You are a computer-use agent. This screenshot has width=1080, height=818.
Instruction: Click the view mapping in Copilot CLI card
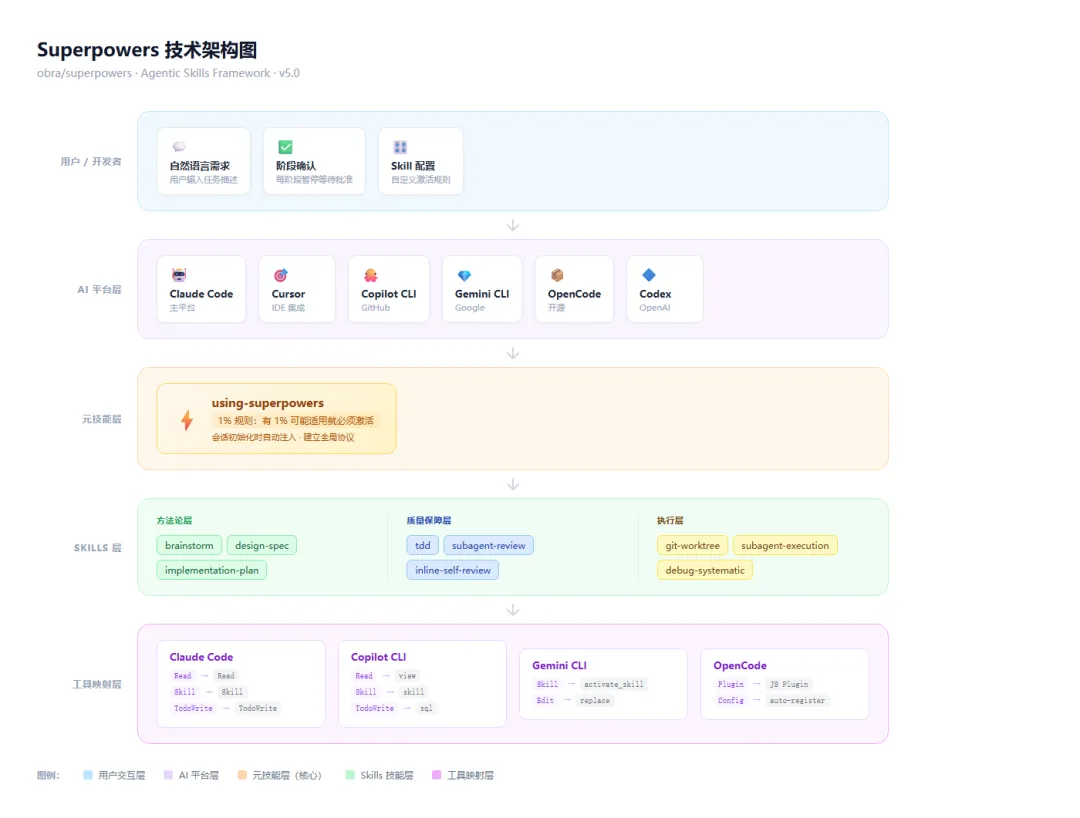pos(408,676)
